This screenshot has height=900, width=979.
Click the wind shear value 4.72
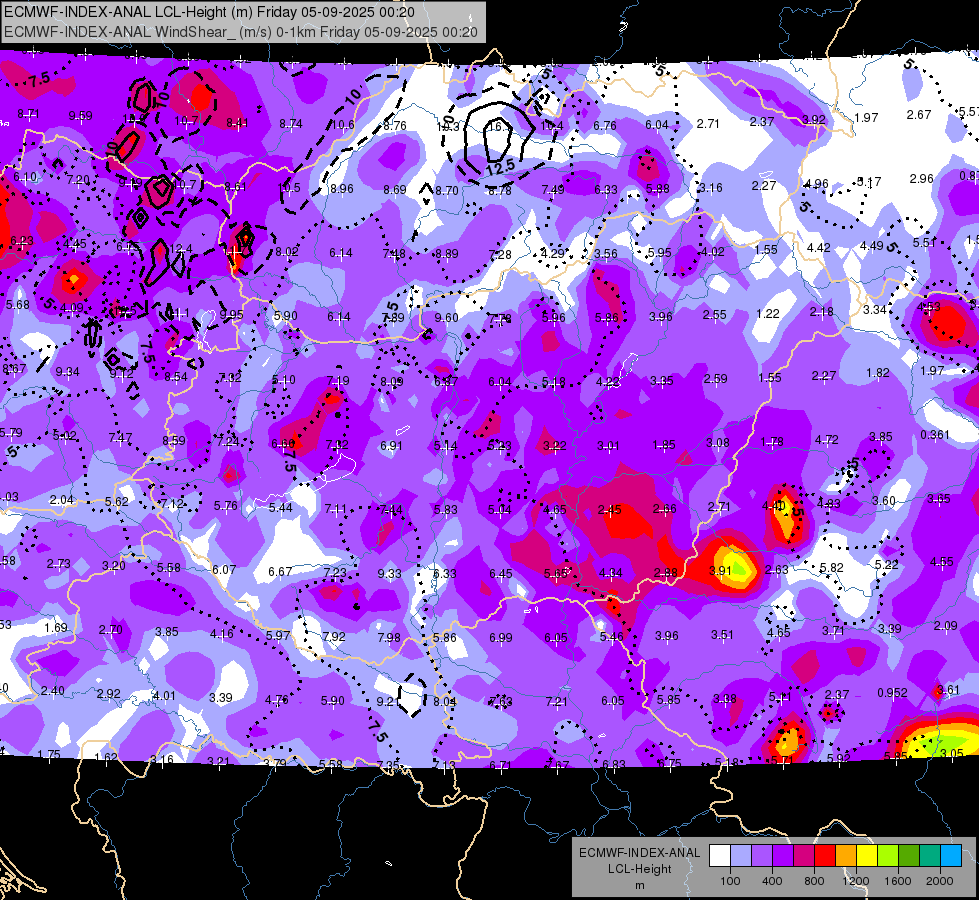click(x=827, y=440)
